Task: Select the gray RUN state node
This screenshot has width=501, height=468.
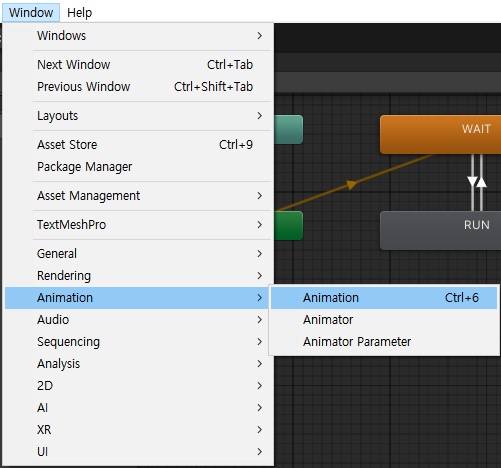Action: point(441,230)
